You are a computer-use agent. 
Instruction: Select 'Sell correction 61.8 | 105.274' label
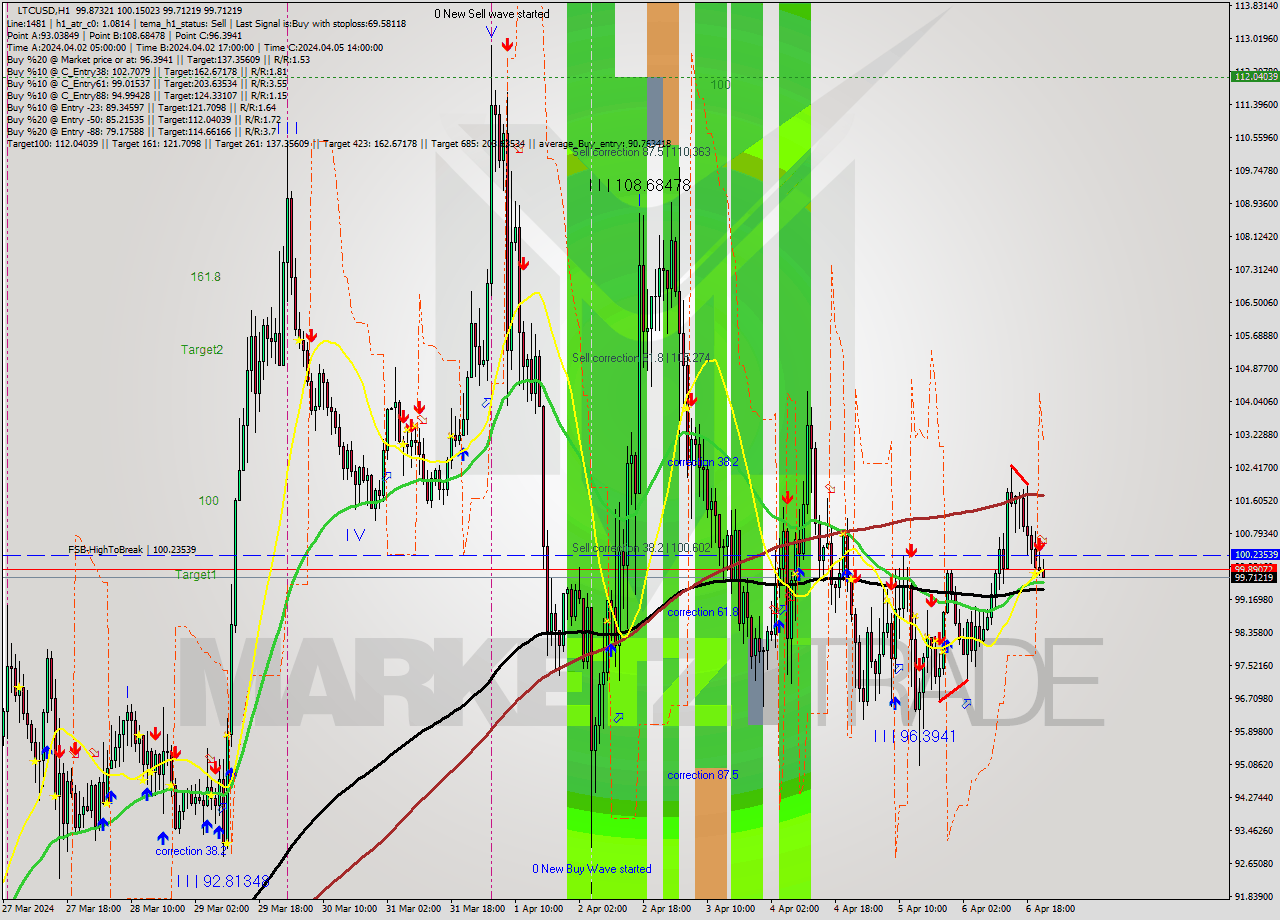(x=641, y=358)
